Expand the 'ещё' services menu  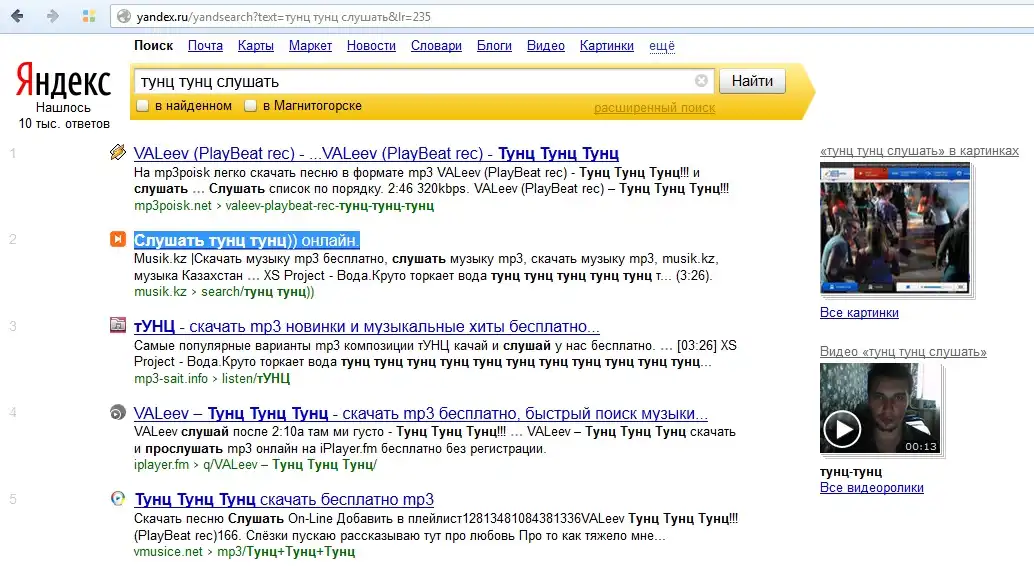pos(661,46)
